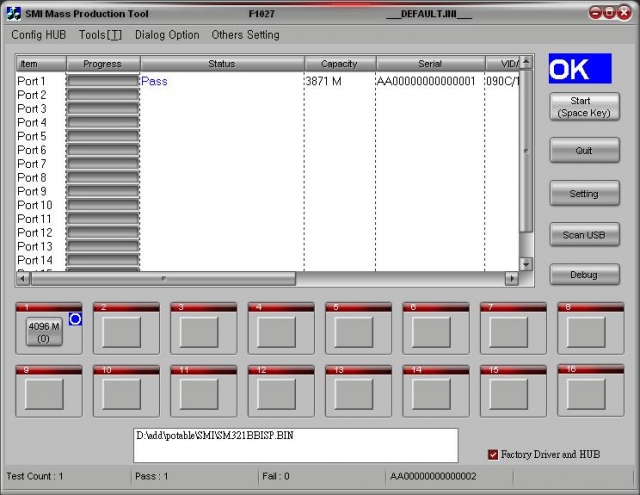The image size is (640, 495).
Task: Click the list's scroll down arrow
Action: pos(526,264)
